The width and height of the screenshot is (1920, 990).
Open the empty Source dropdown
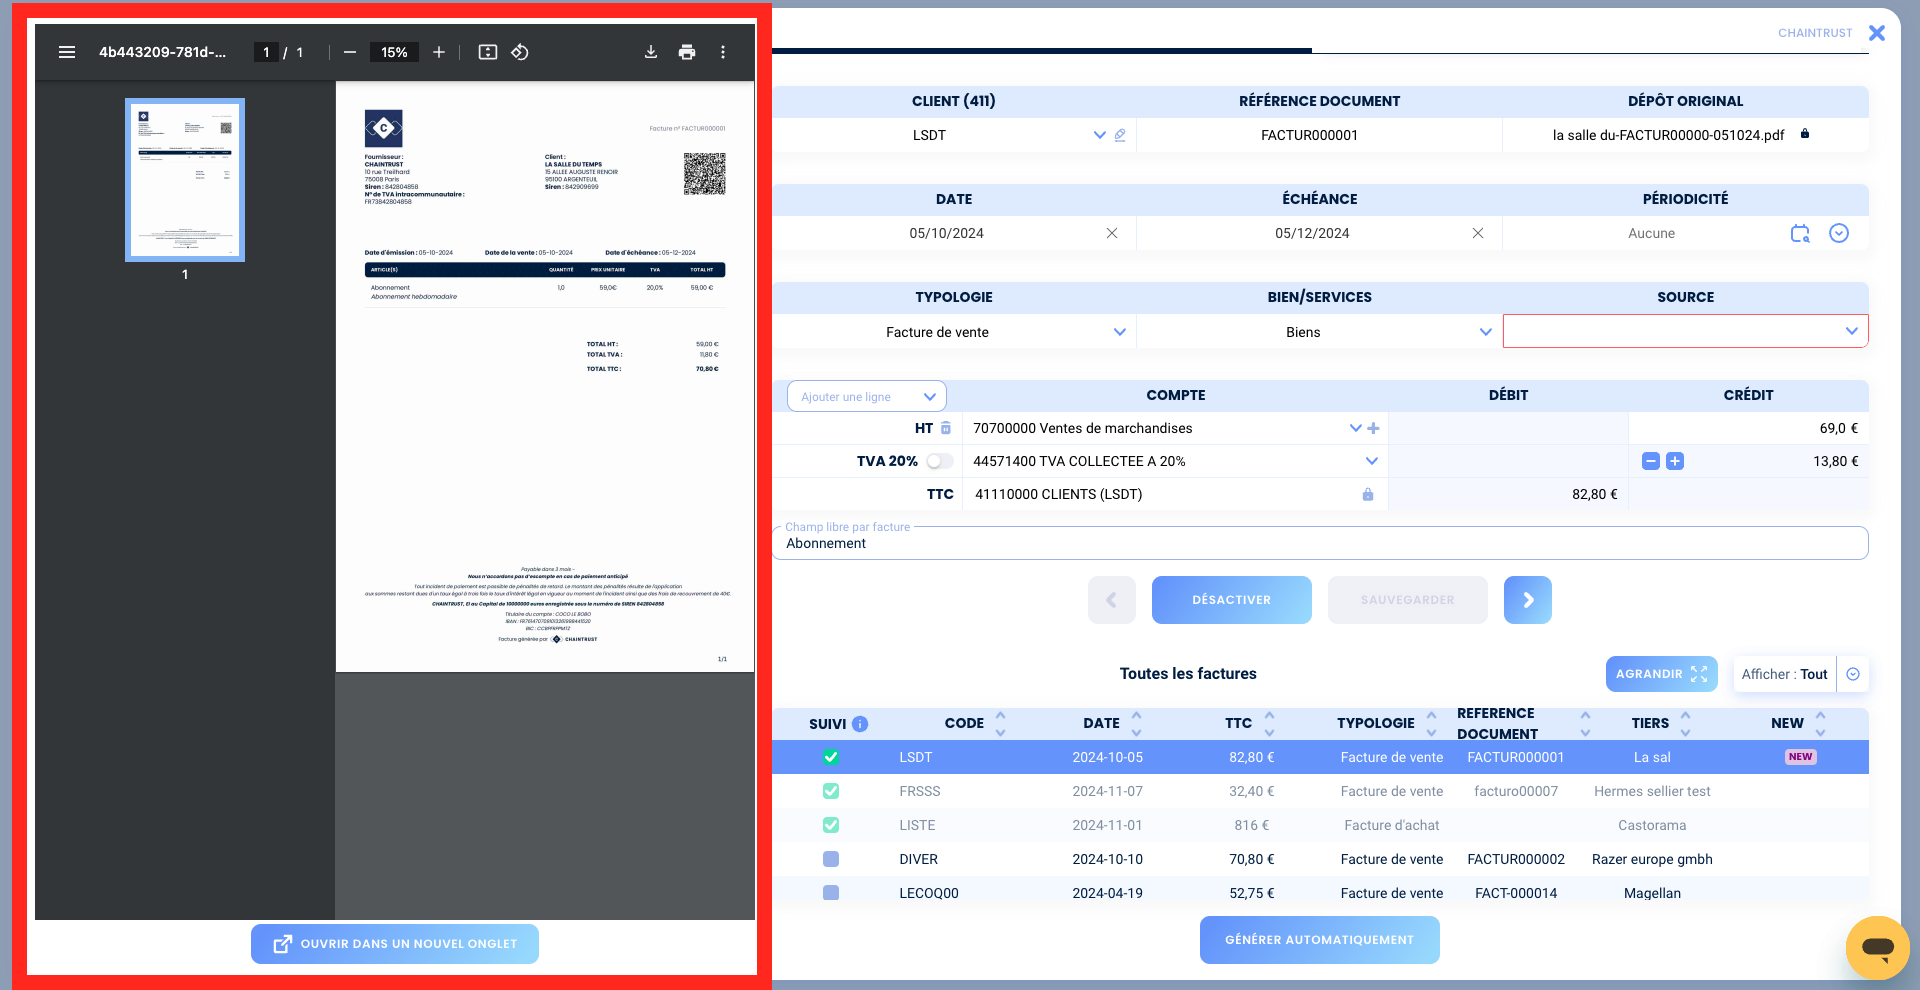pos(1685,331)
